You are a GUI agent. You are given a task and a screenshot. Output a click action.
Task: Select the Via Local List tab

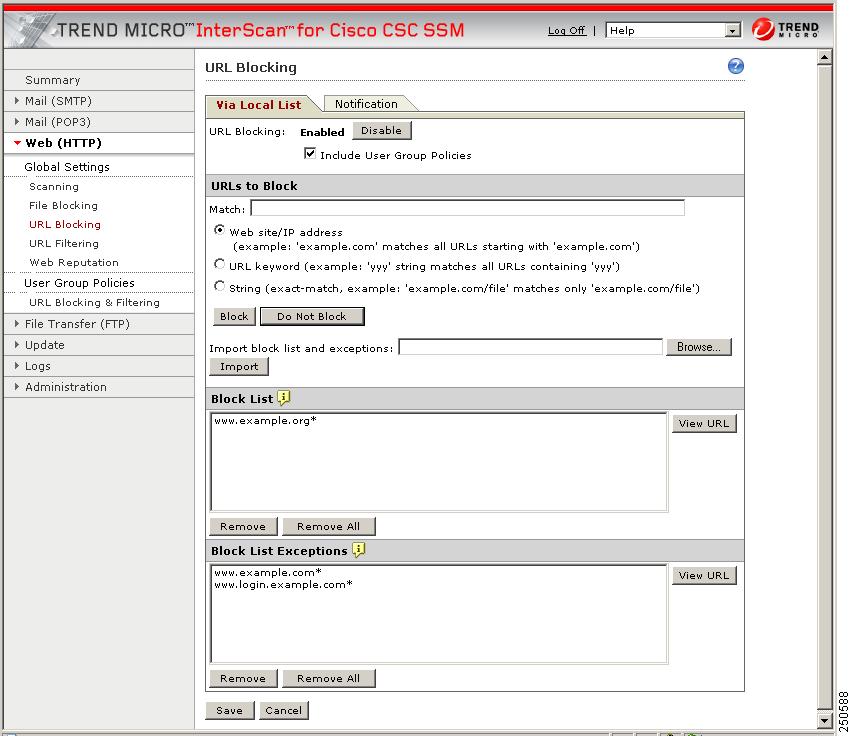[259, 105]
